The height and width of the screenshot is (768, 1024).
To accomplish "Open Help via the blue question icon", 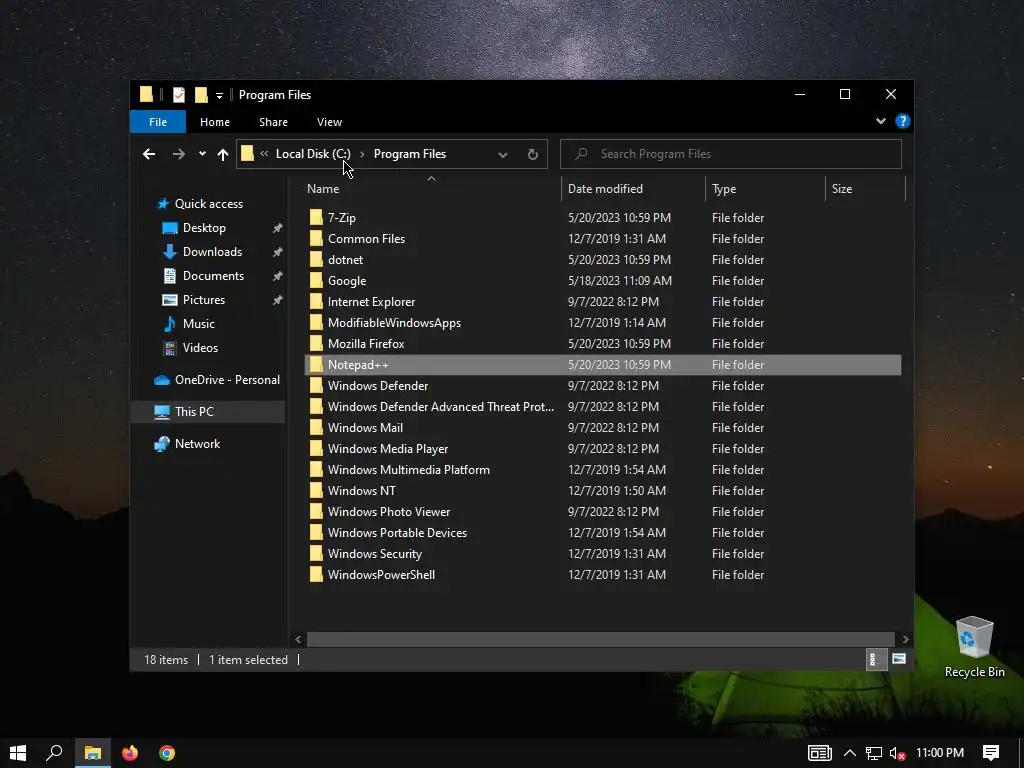I will point(903,121).
